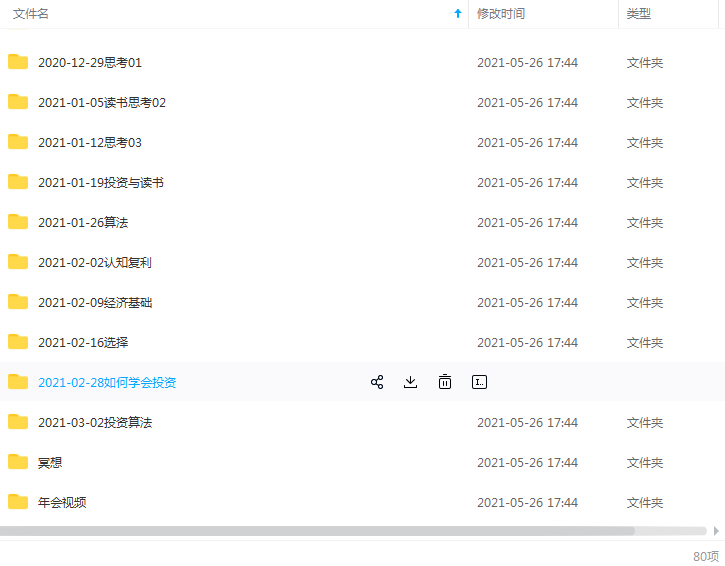Click folder icon of 年会视频
Viewport: 725px width, 566px height.
point(18,502)
